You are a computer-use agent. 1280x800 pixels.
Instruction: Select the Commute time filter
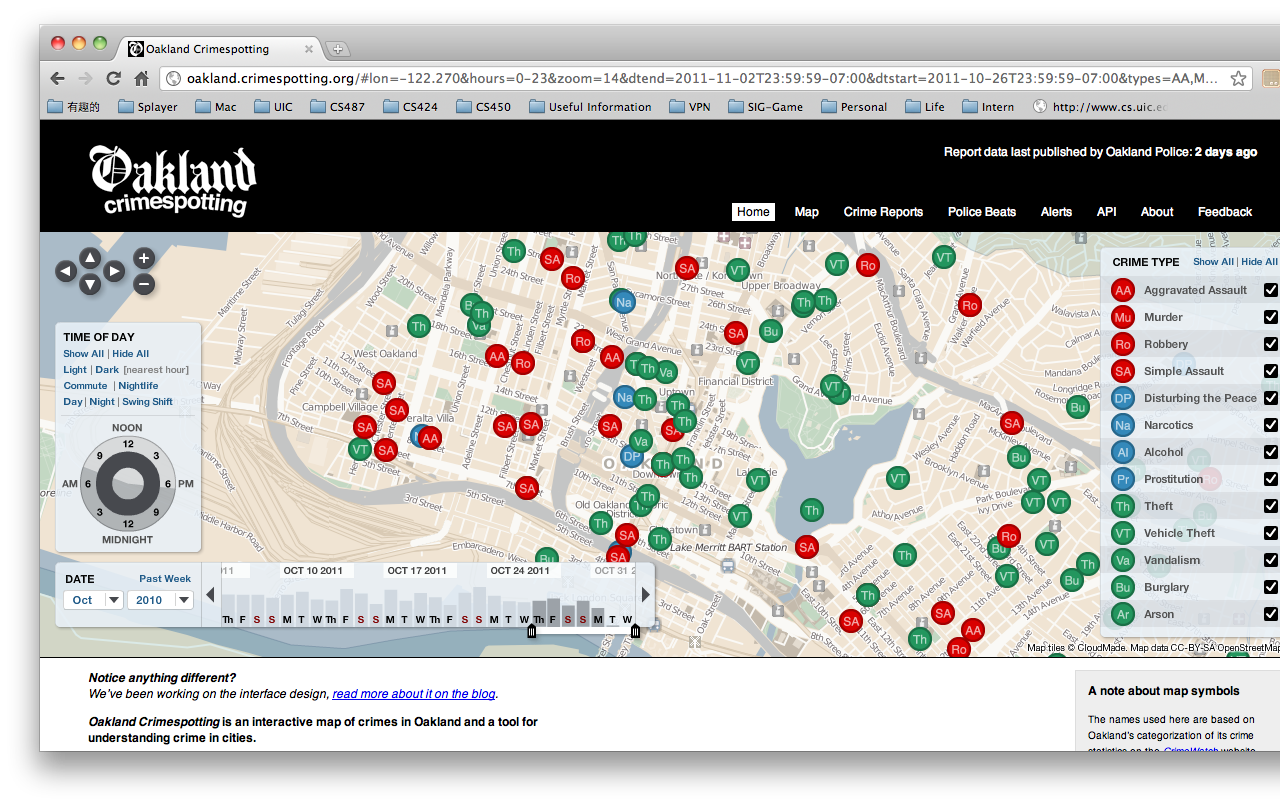point(85,386)
